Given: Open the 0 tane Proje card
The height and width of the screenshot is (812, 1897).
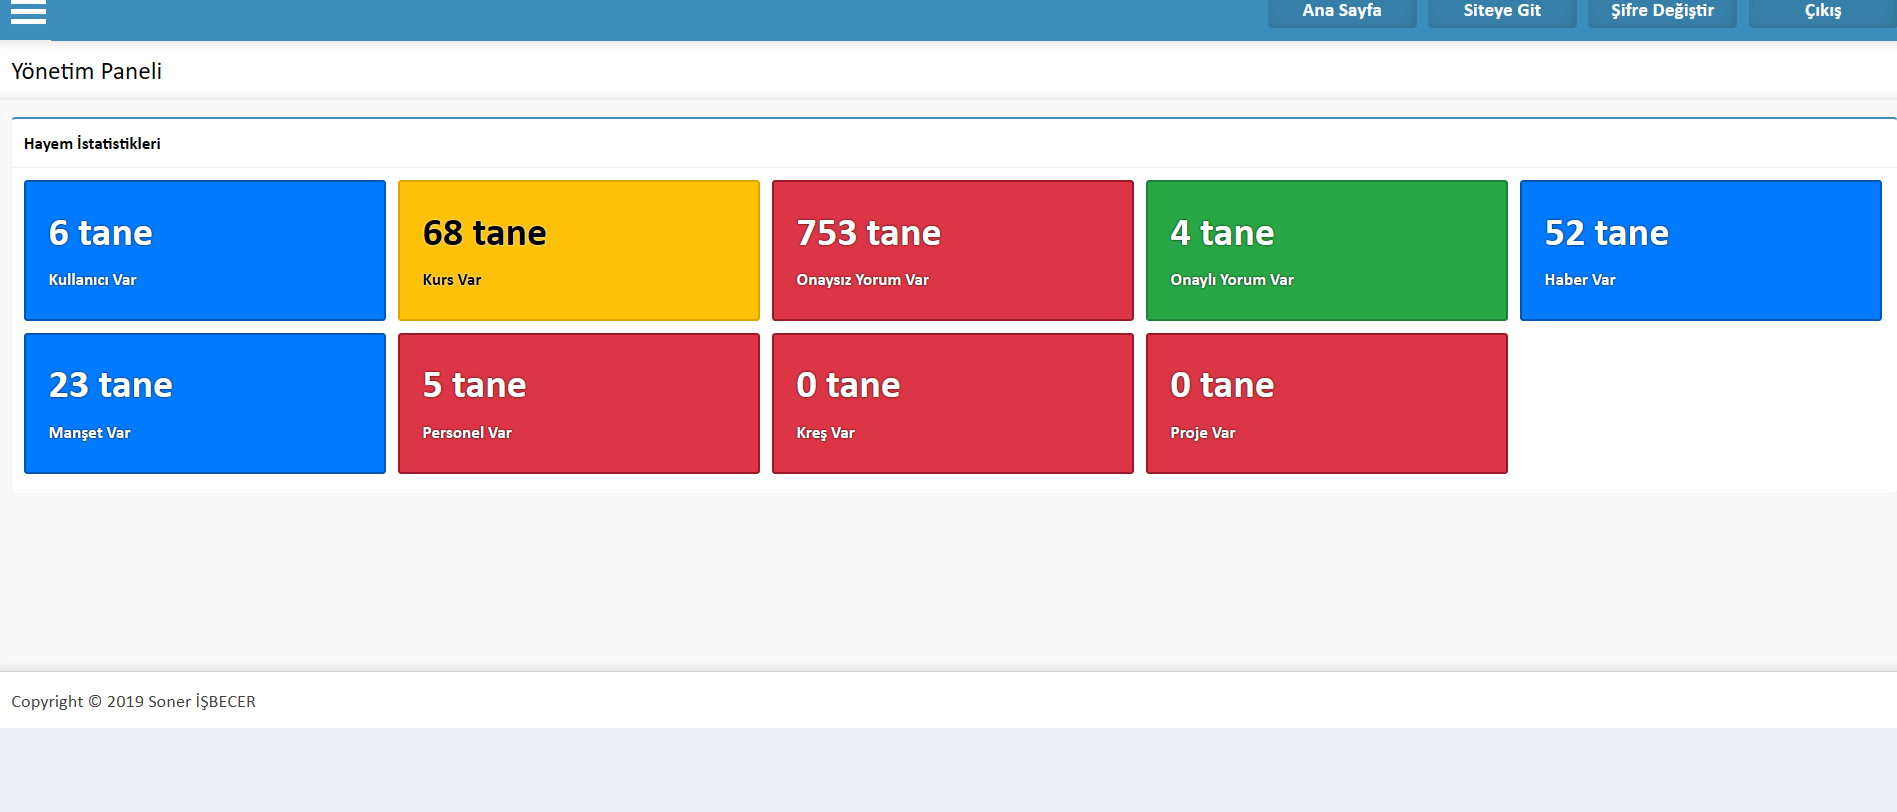Looking at the screenshot, I should point(1326,403).
